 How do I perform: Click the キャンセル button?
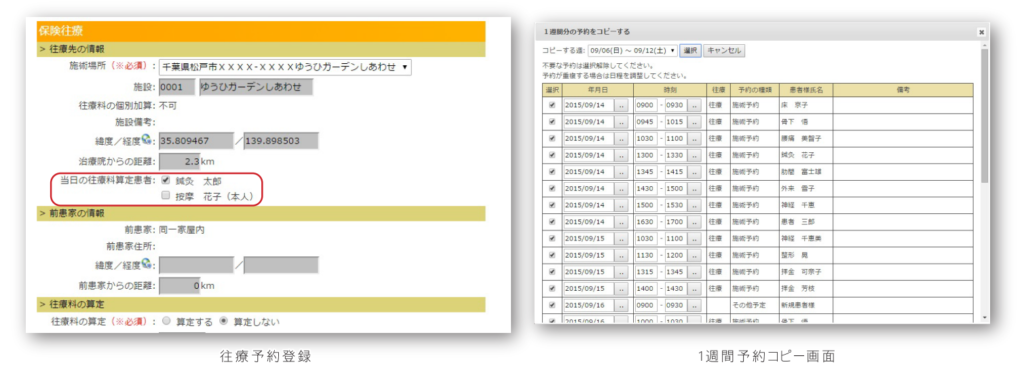[724, 50]
